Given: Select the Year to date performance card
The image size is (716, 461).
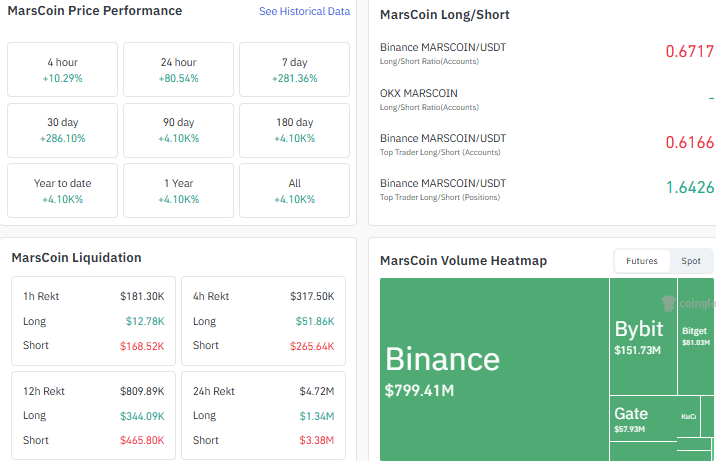Looking at the screenshot, I should tap(63, 190).
